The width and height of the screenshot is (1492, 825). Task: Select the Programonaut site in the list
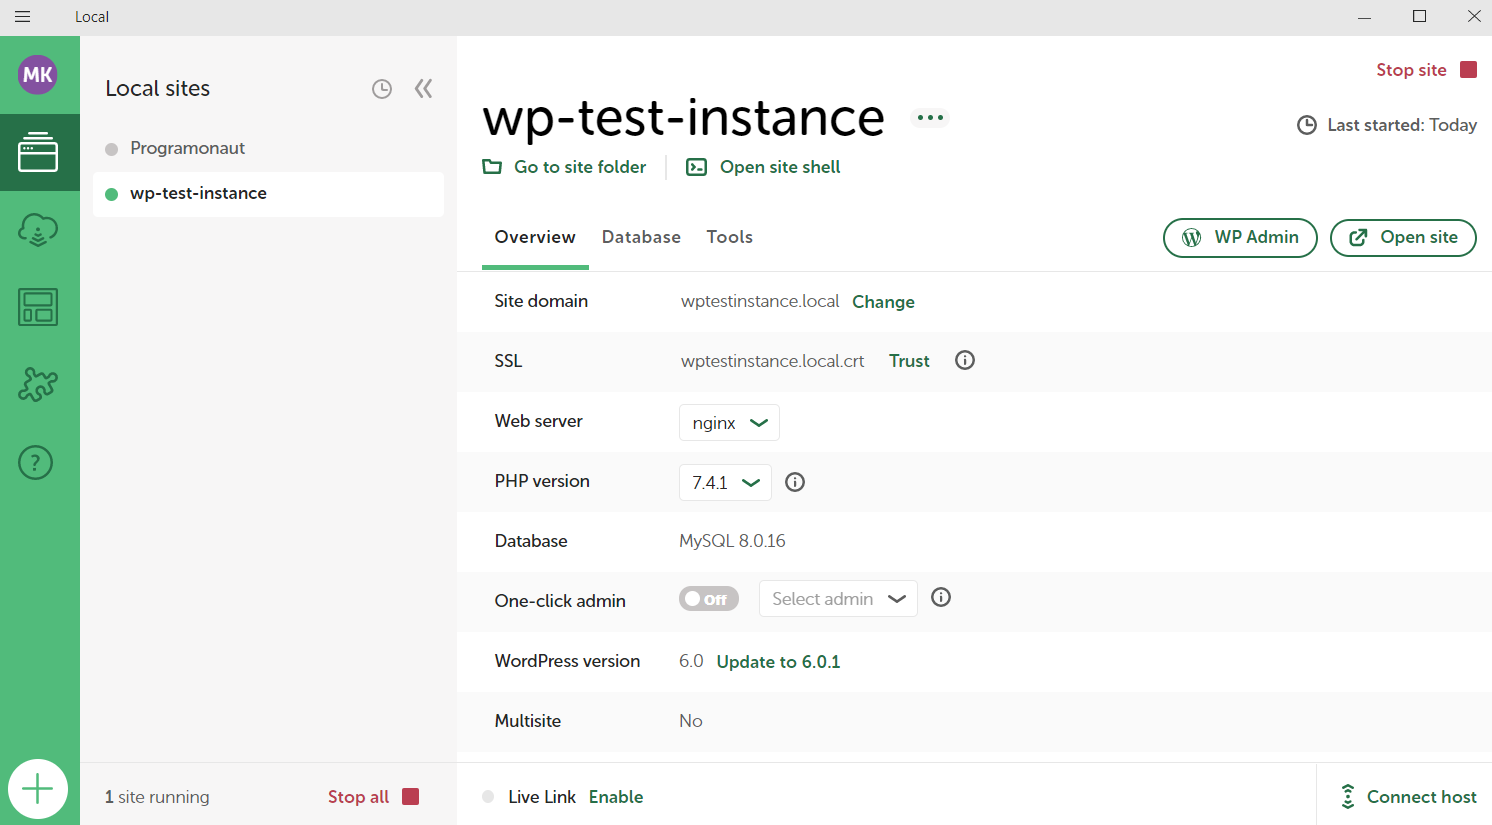tap(187, 147)
